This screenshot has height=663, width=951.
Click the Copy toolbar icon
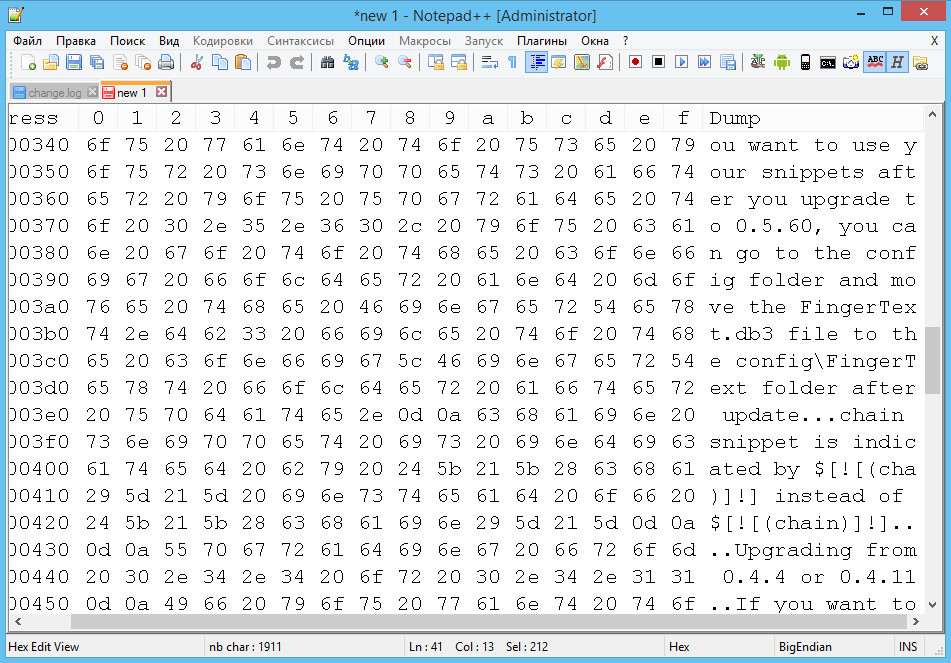[x=219, y=62]
